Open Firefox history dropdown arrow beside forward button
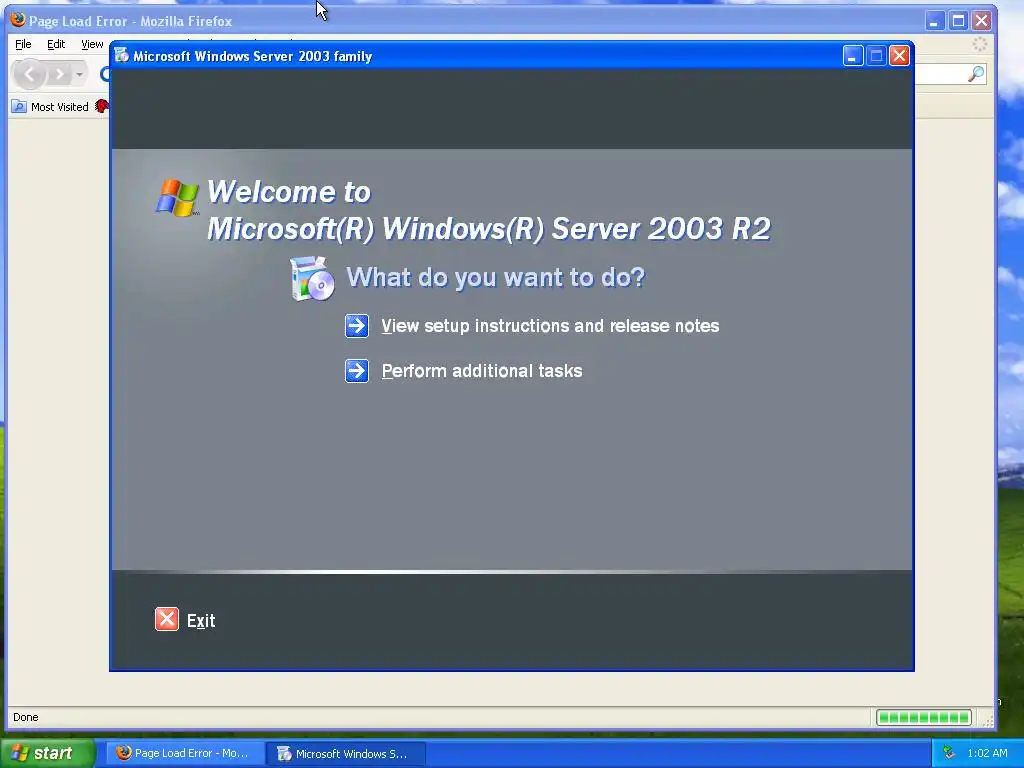 click(x=79, y=74)
